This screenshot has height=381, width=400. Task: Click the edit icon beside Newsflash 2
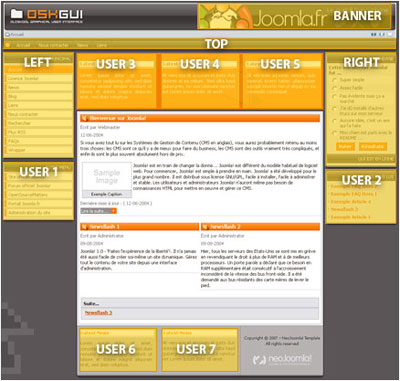[x=205, y=227]
